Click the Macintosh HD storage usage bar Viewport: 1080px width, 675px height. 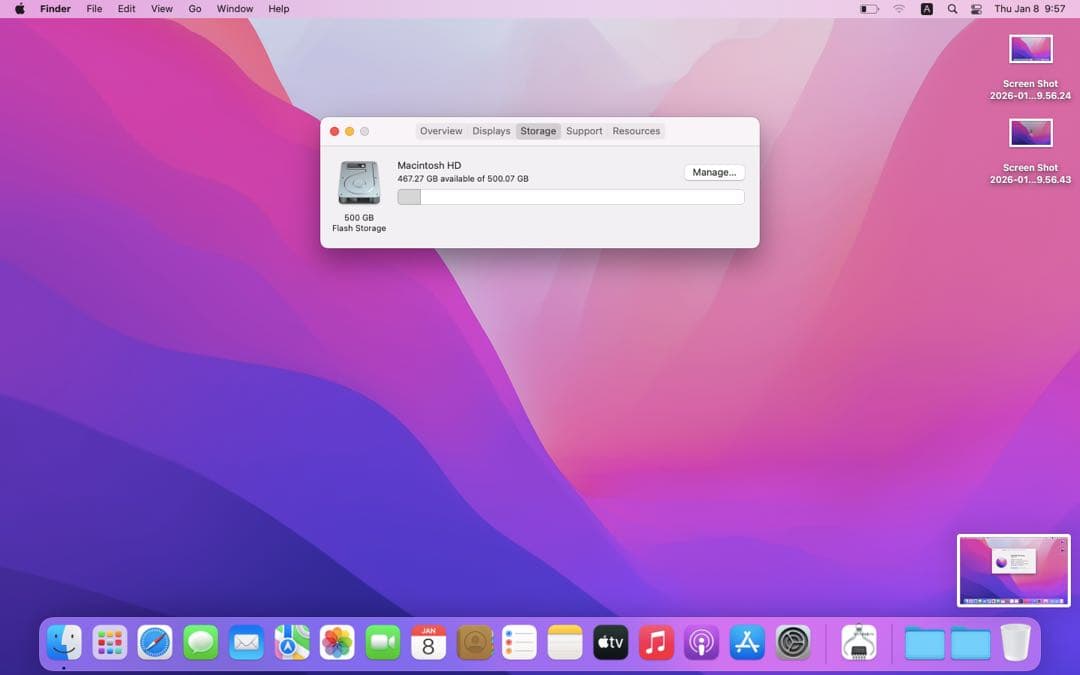click(570, 197)
